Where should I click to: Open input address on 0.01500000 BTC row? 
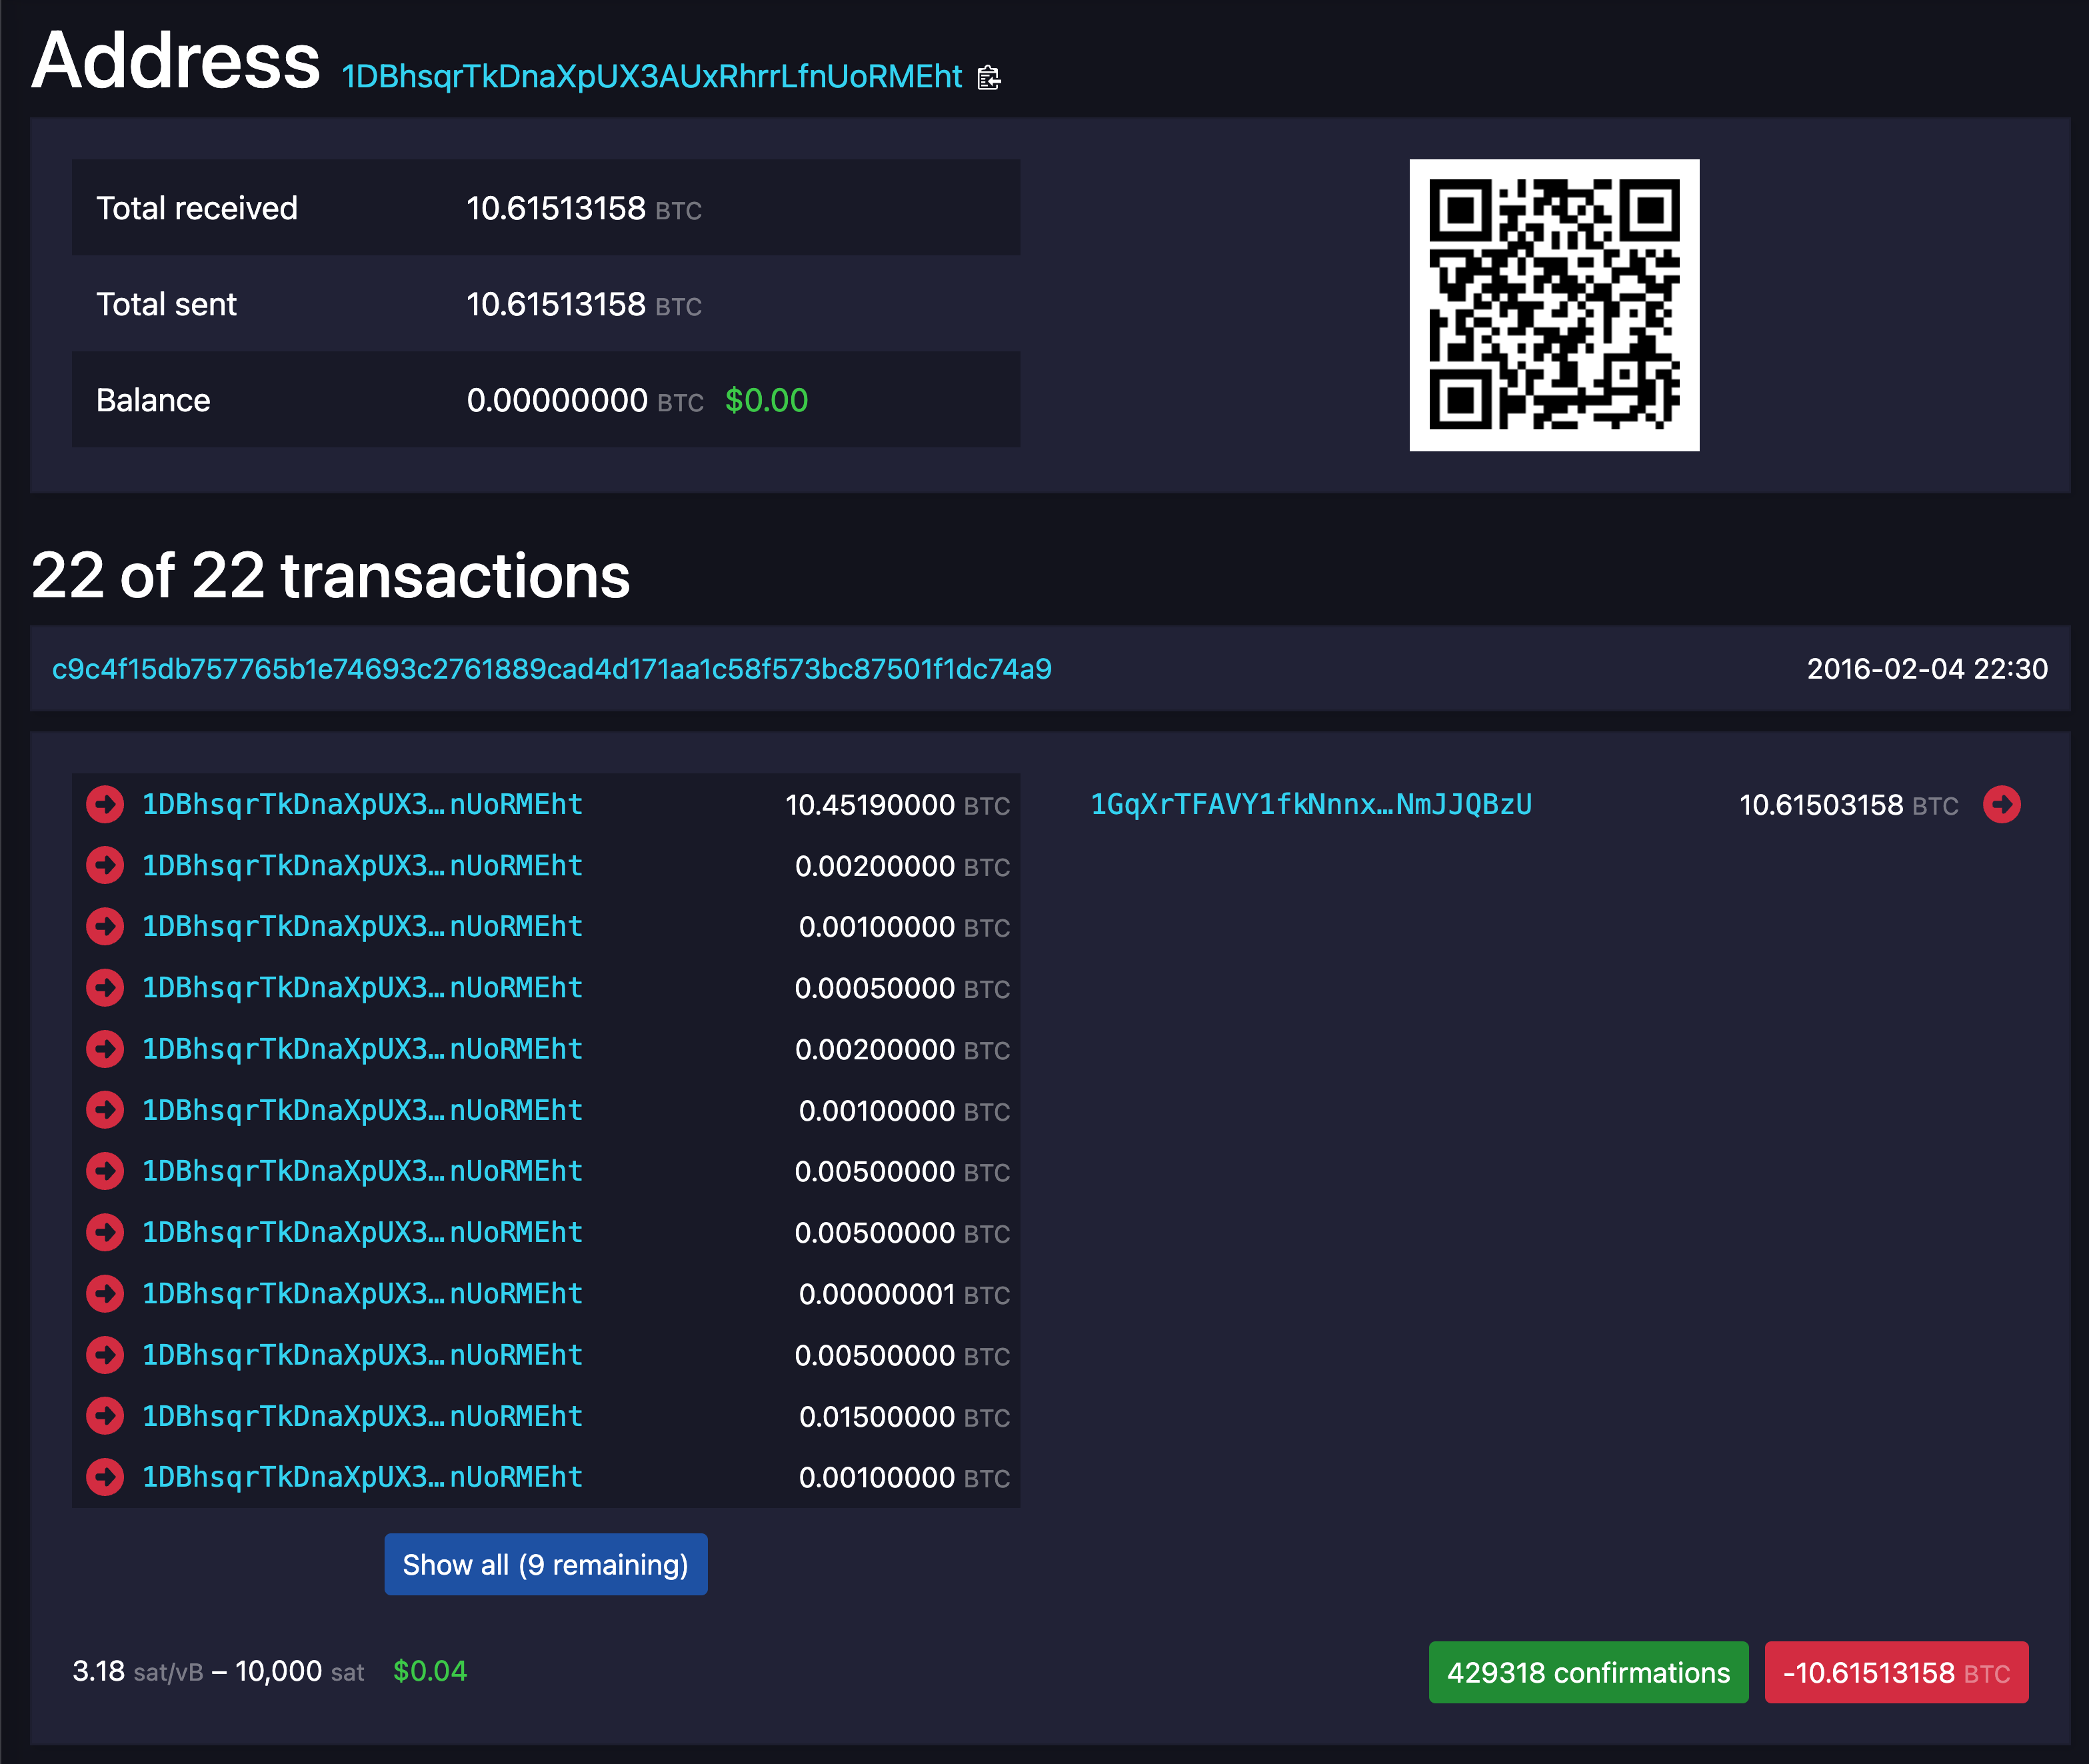click(x=362, y=1416)
